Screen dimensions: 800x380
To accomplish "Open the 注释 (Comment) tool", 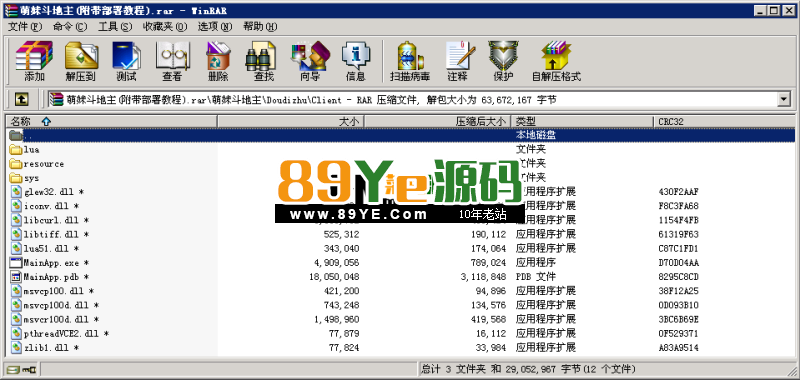I will (x=458, y=61).
